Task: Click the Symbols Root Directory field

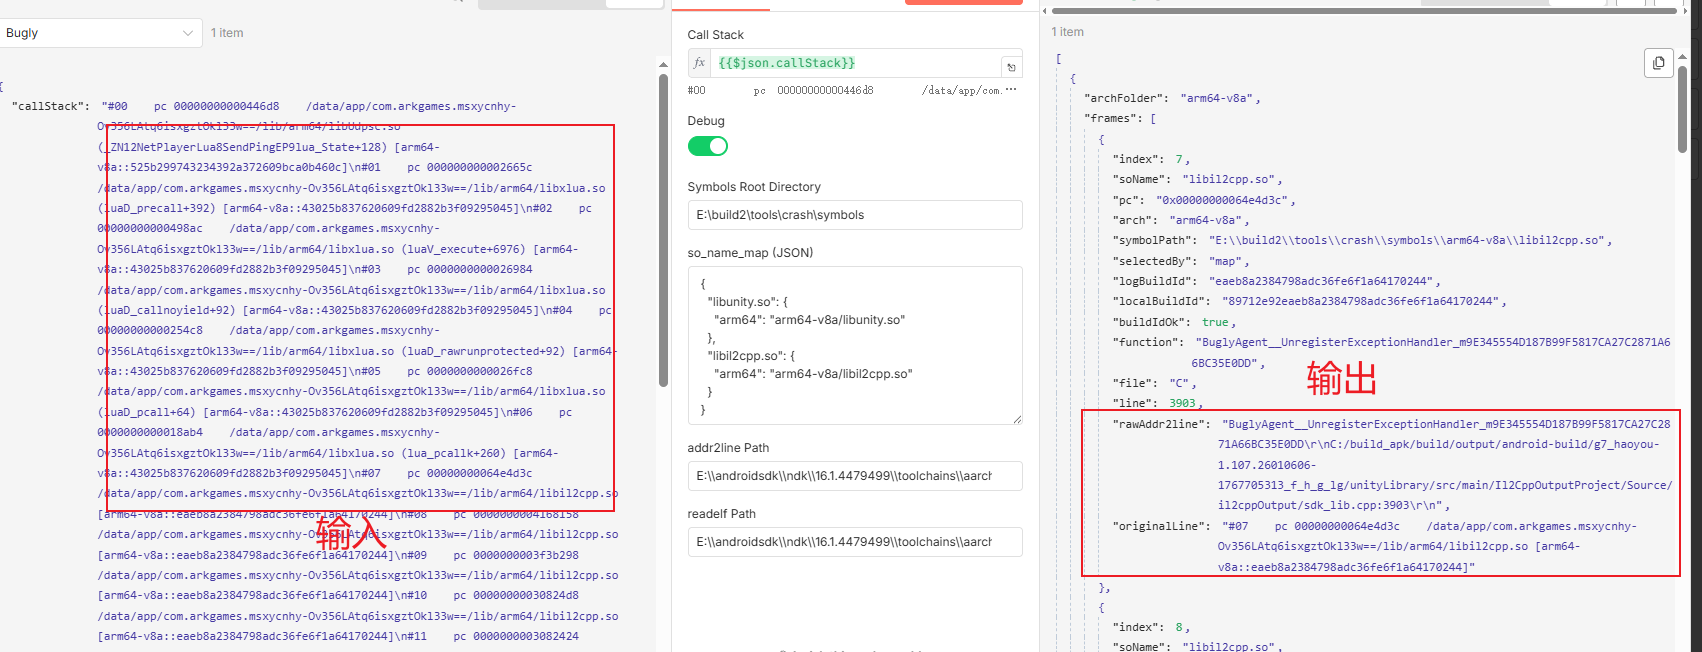Action: (x=854, y=215)
